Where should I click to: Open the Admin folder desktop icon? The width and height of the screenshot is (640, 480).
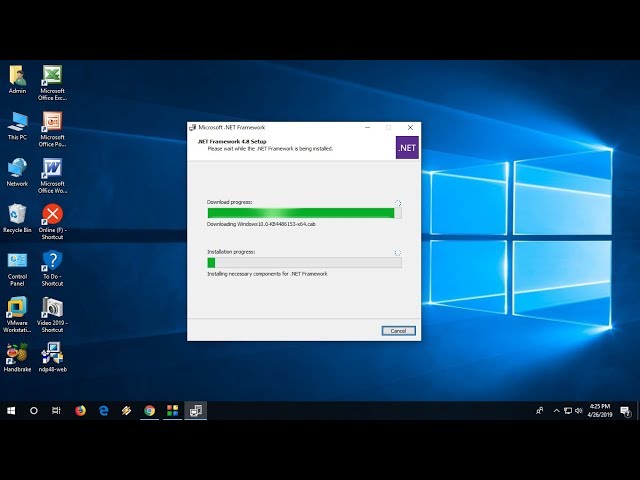pos(17,80)
